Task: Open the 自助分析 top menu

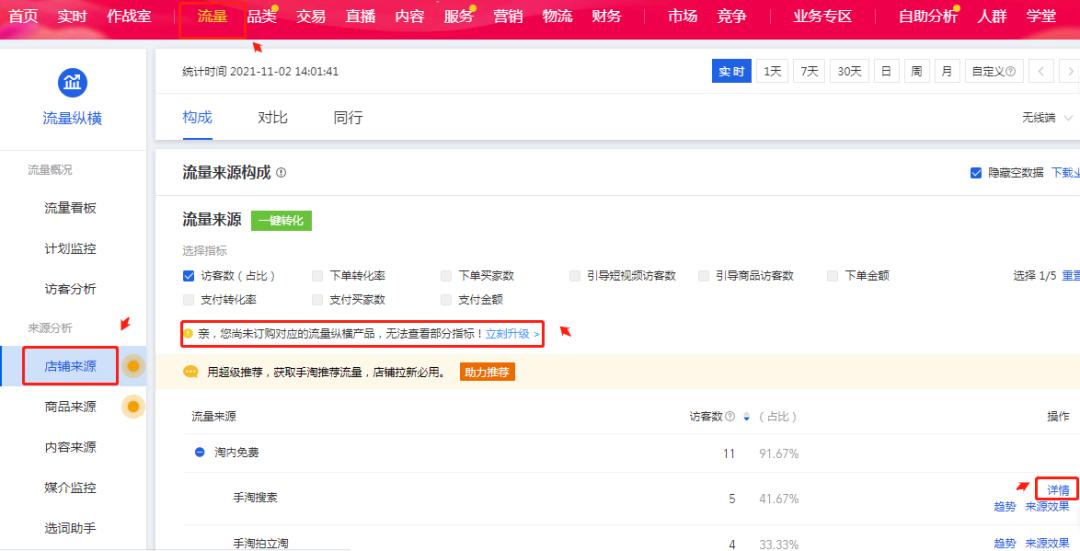Action: tap(928, 17)
